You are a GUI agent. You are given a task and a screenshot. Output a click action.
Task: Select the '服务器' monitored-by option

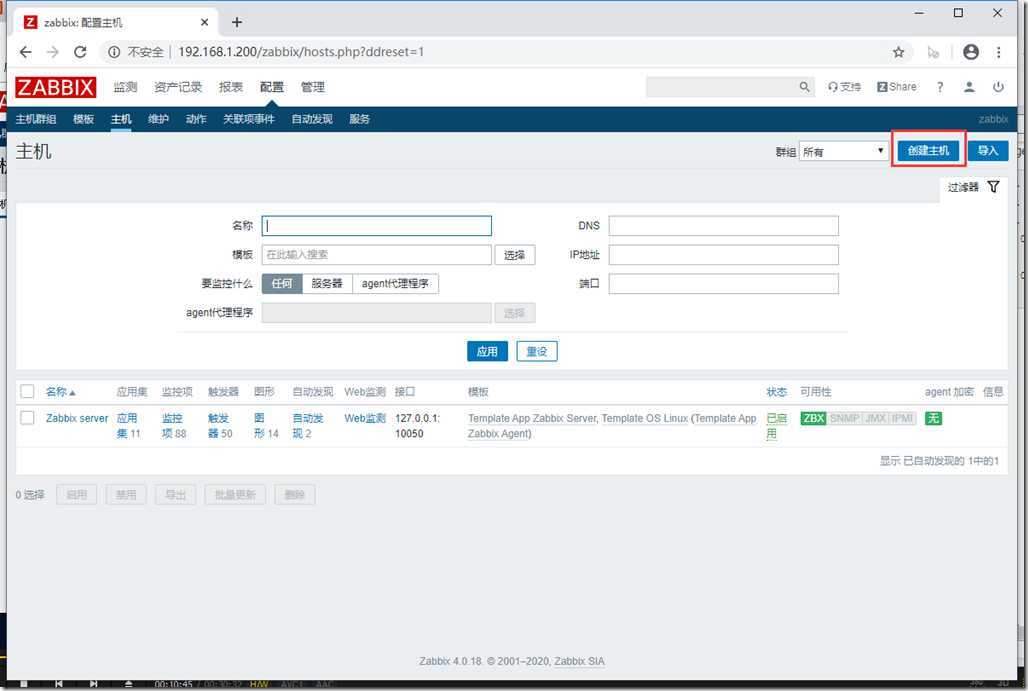coord(327,284)
